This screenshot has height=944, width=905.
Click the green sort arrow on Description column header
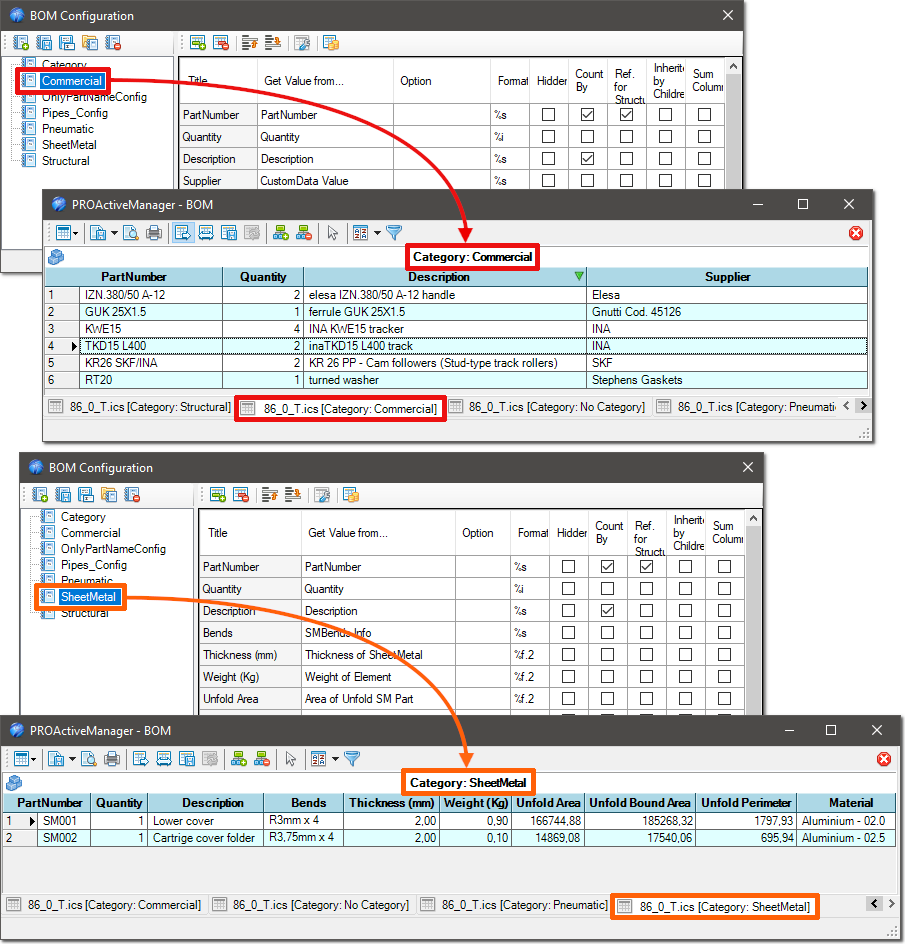coord(578,277)
